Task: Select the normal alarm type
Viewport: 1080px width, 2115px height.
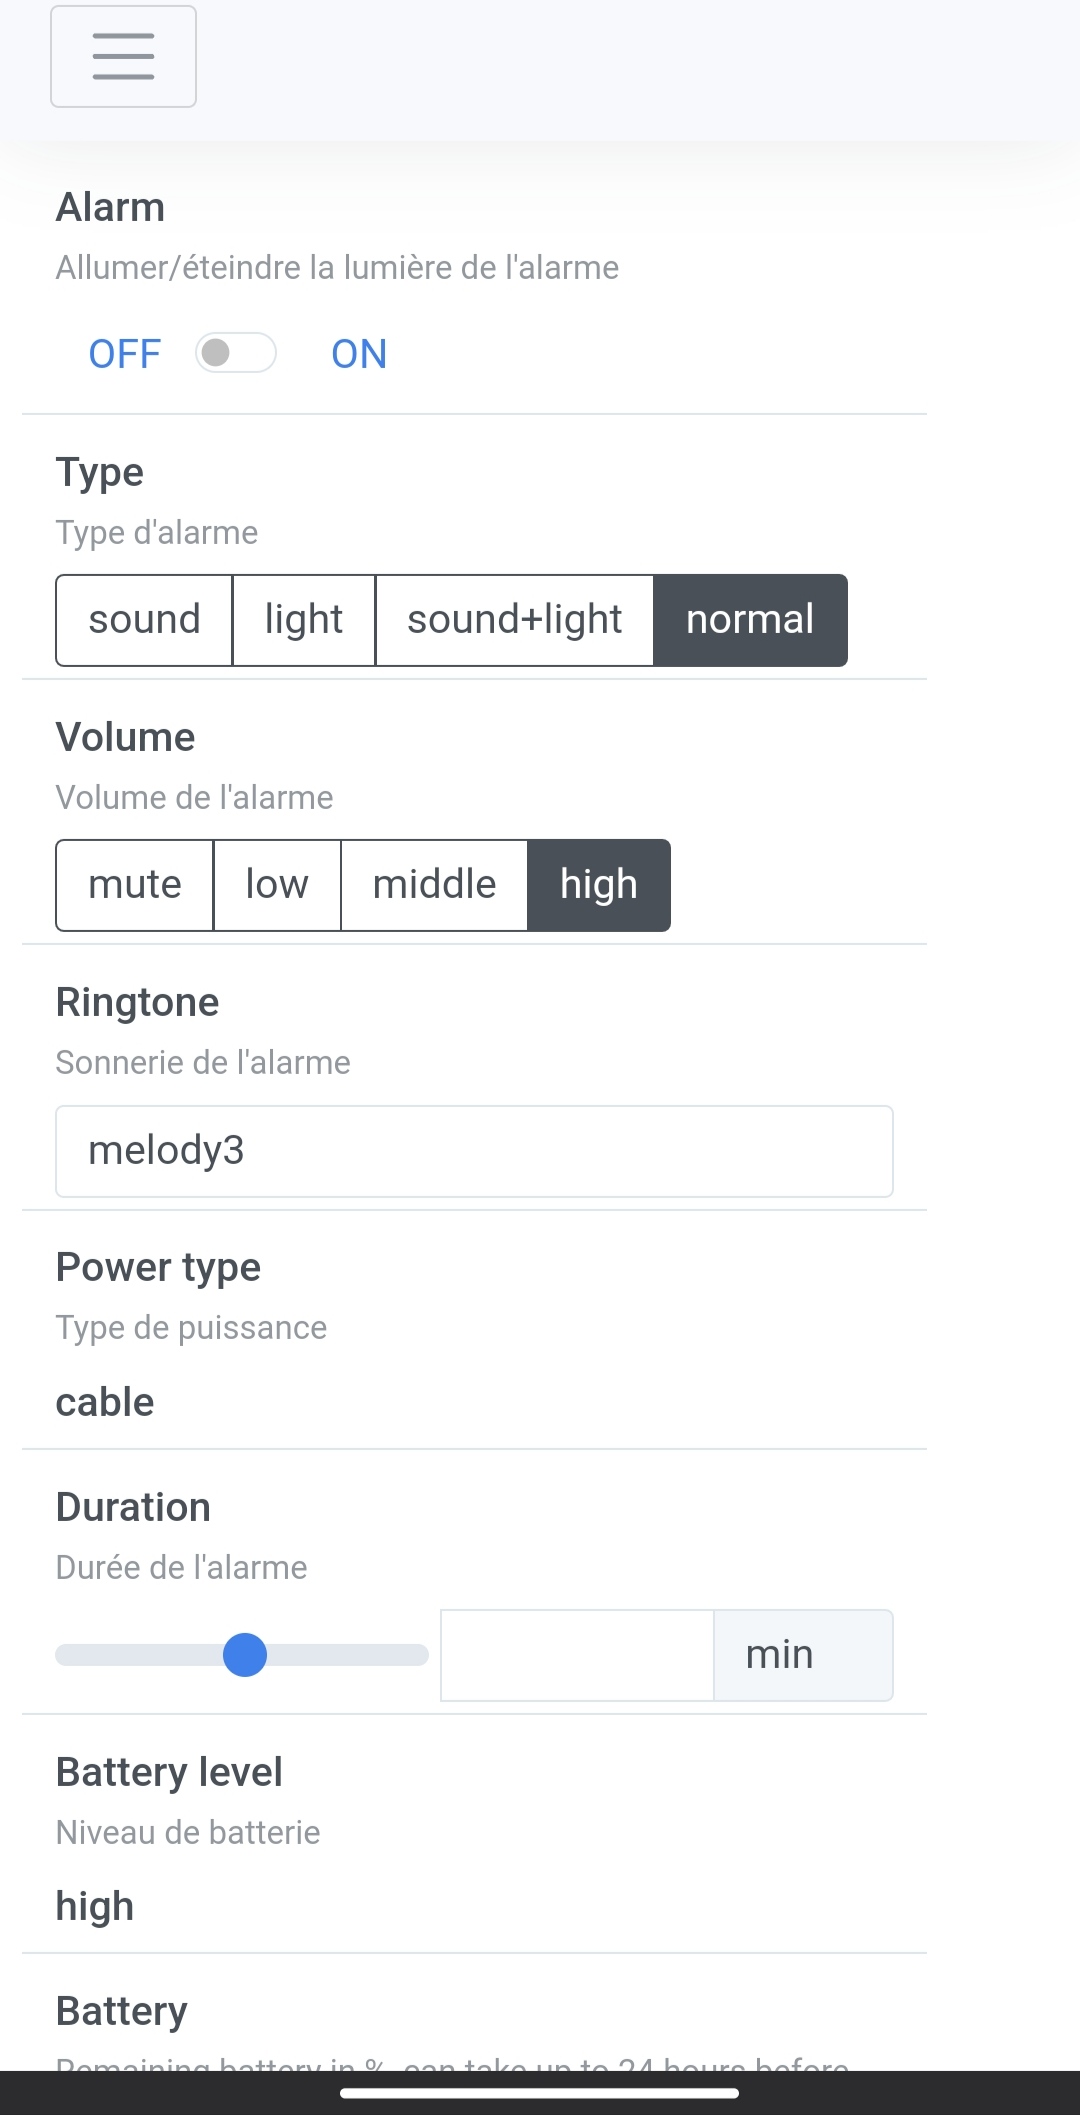Action: (750, 620)
